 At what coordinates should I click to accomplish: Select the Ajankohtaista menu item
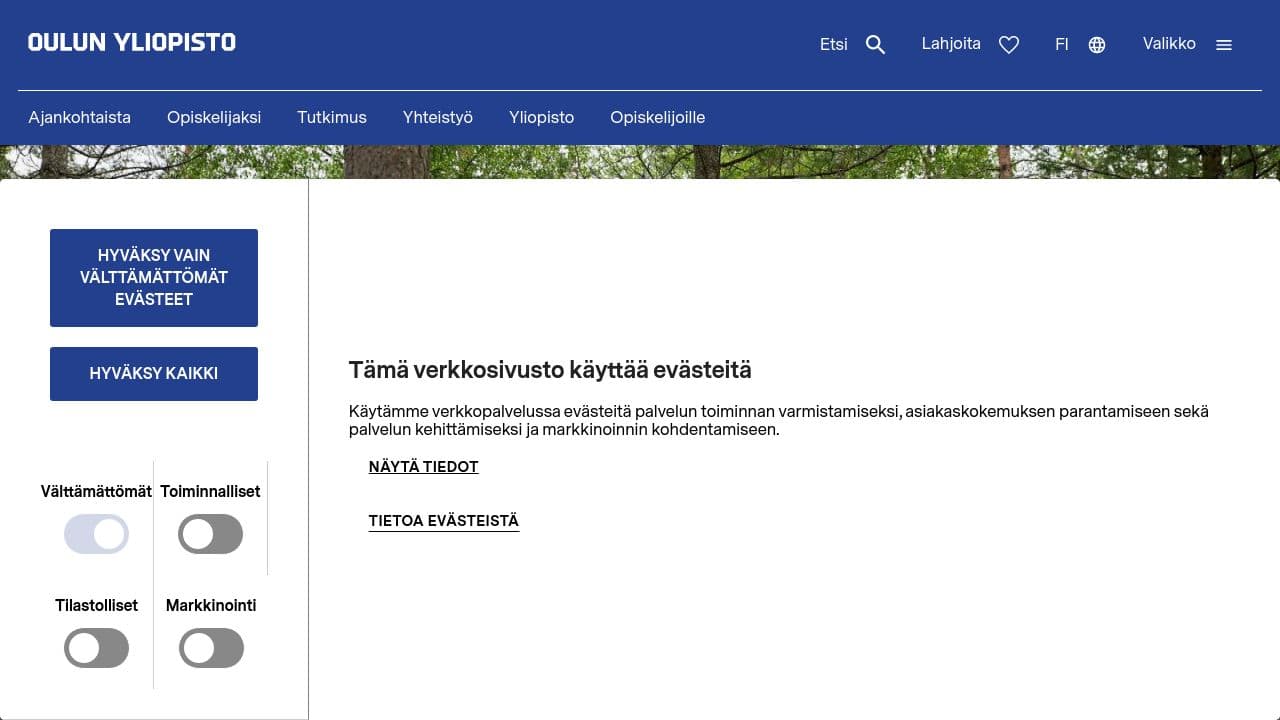(x=79, y=117)
